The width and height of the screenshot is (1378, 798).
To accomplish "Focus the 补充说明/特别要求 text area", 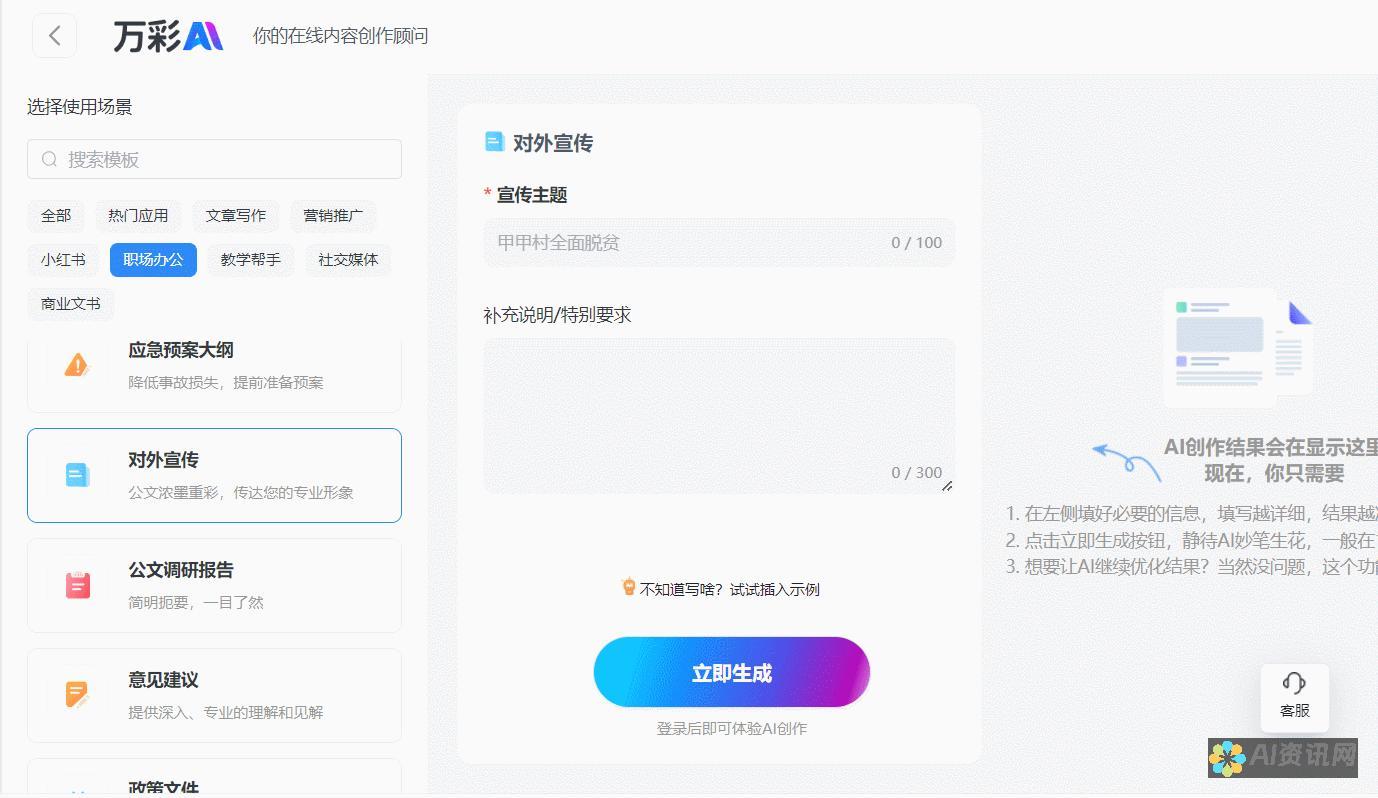I will [719, 416].
